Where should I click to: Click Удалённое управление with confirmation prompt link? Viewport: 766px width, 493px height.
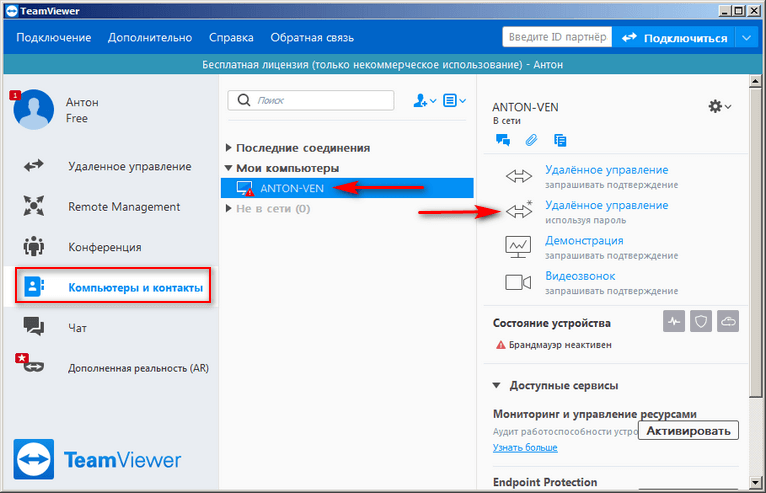[606, 170]
